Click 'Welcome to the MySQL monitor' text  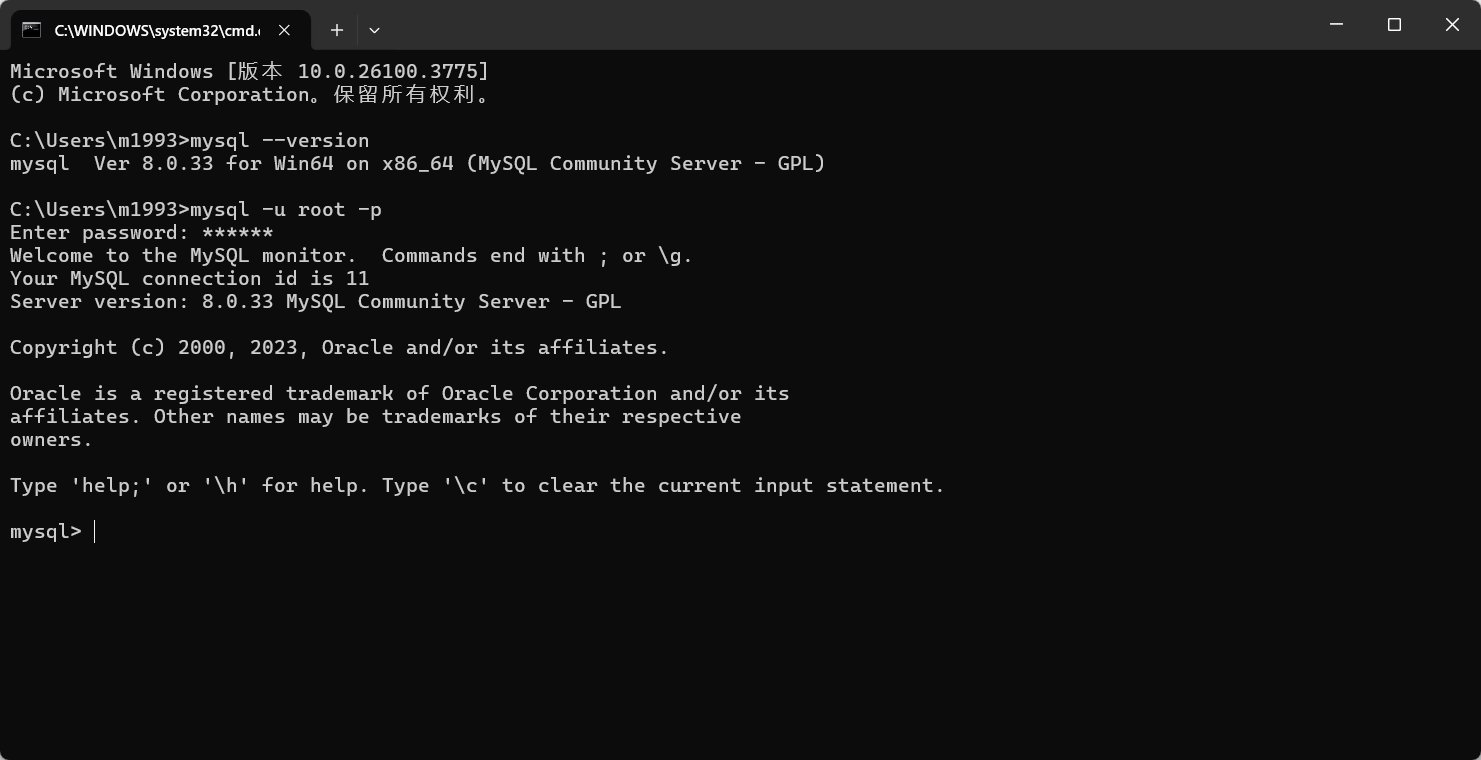coord(183,255)
